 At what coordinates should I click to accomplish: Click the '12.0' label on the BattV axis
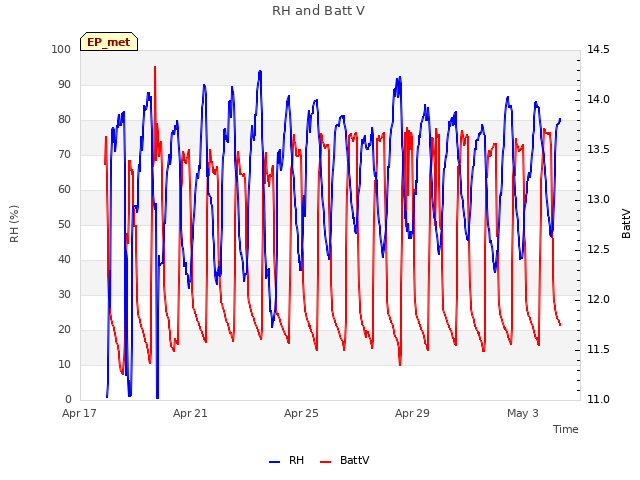[598, 299]
